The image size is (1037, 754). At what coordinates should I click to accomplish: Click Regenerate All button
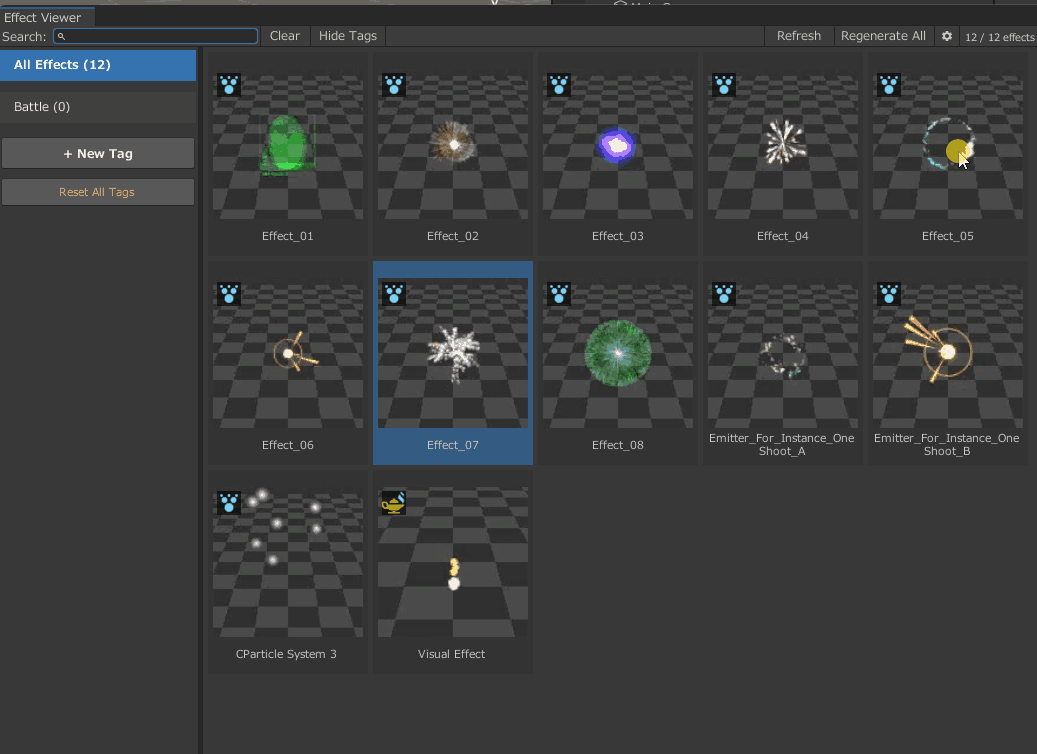point(883,36)
